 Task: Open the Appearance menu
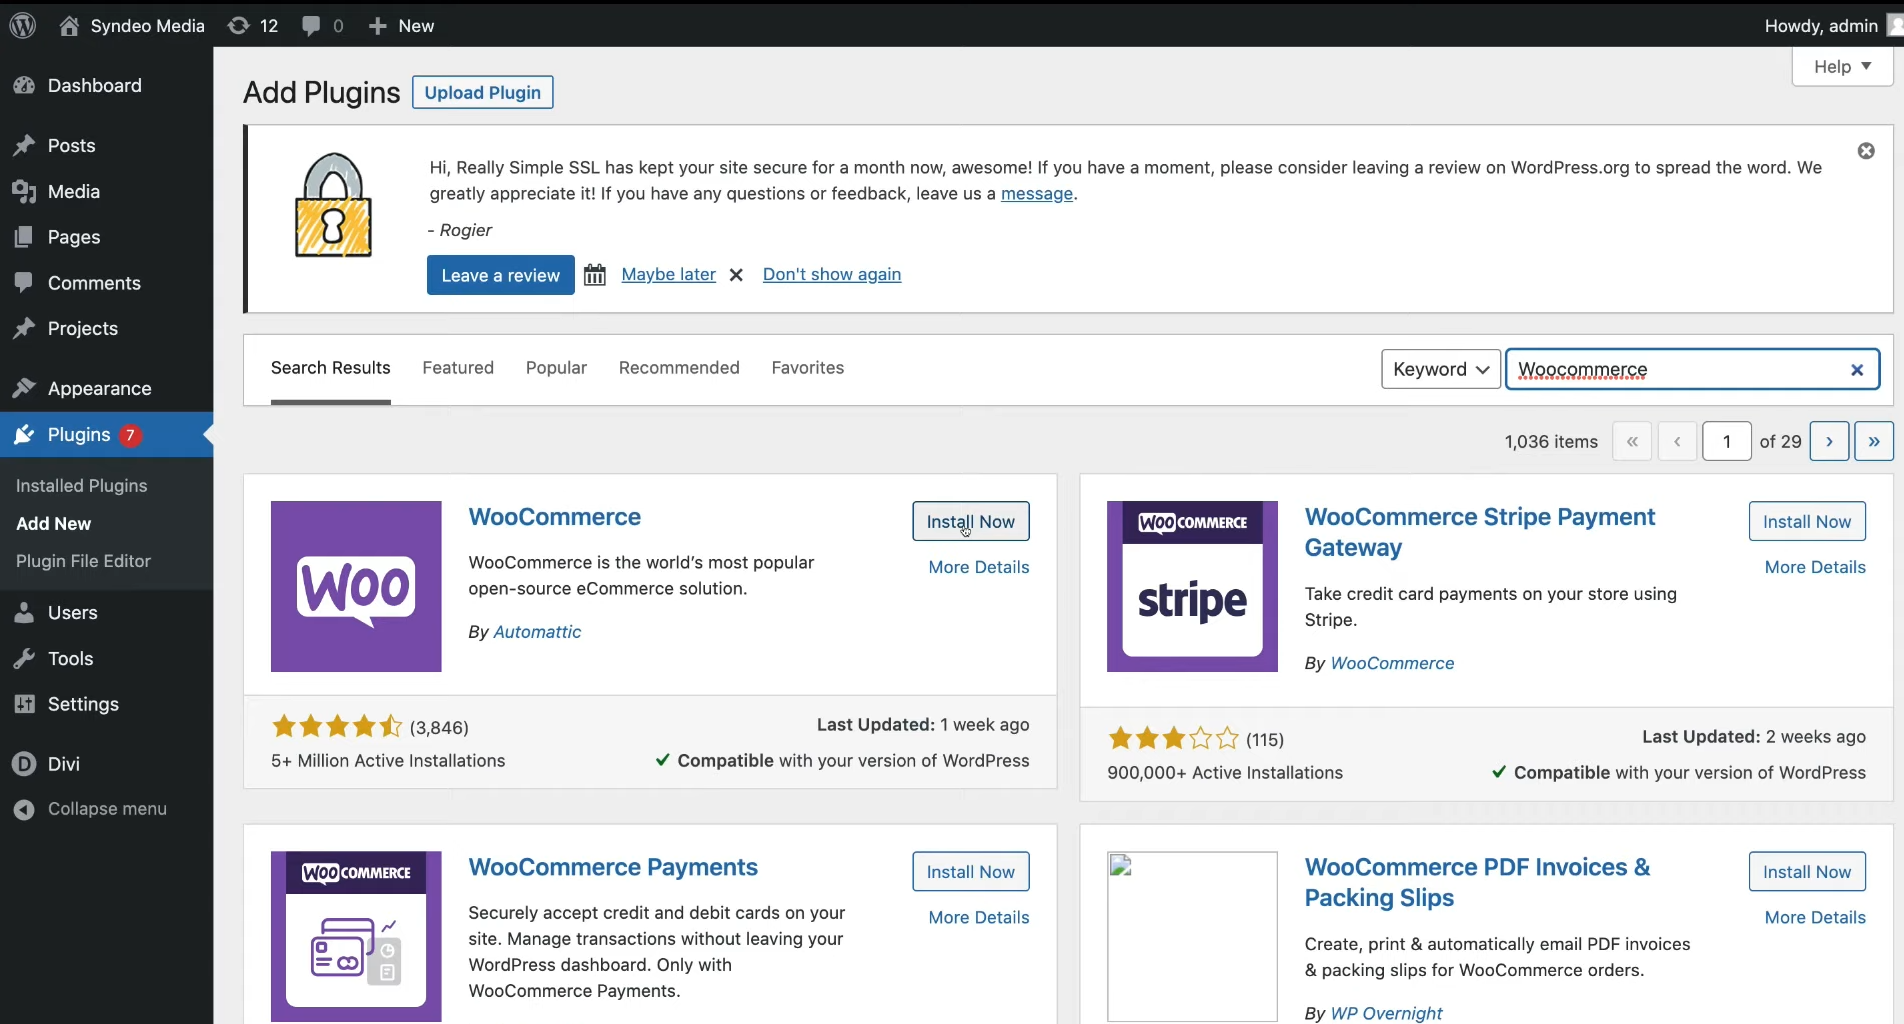[x=106, y=388]
